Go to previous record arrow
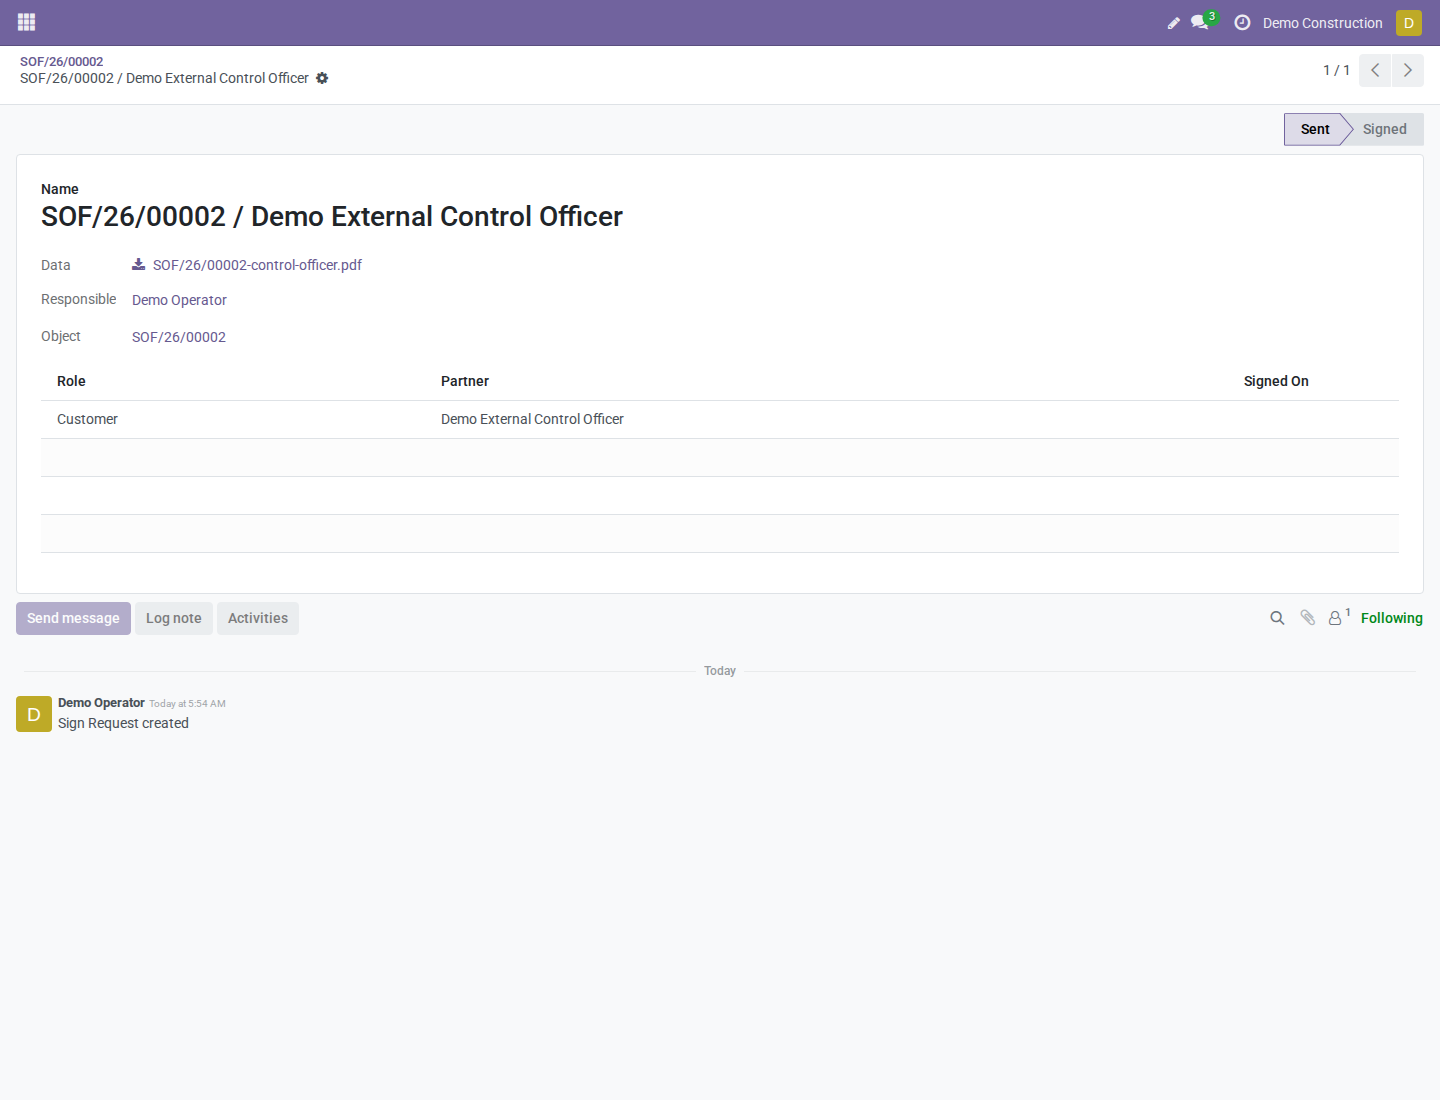 click(x=1375, y=70)
